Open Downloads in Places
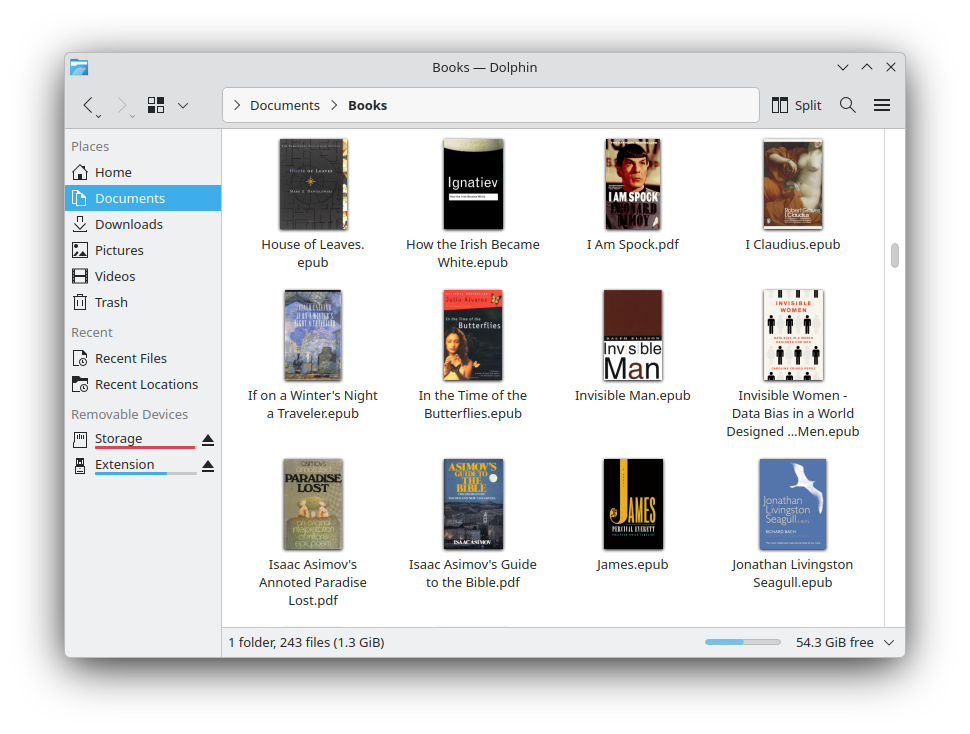This screenshot has width=970, height=734. (x=143, y=224)
